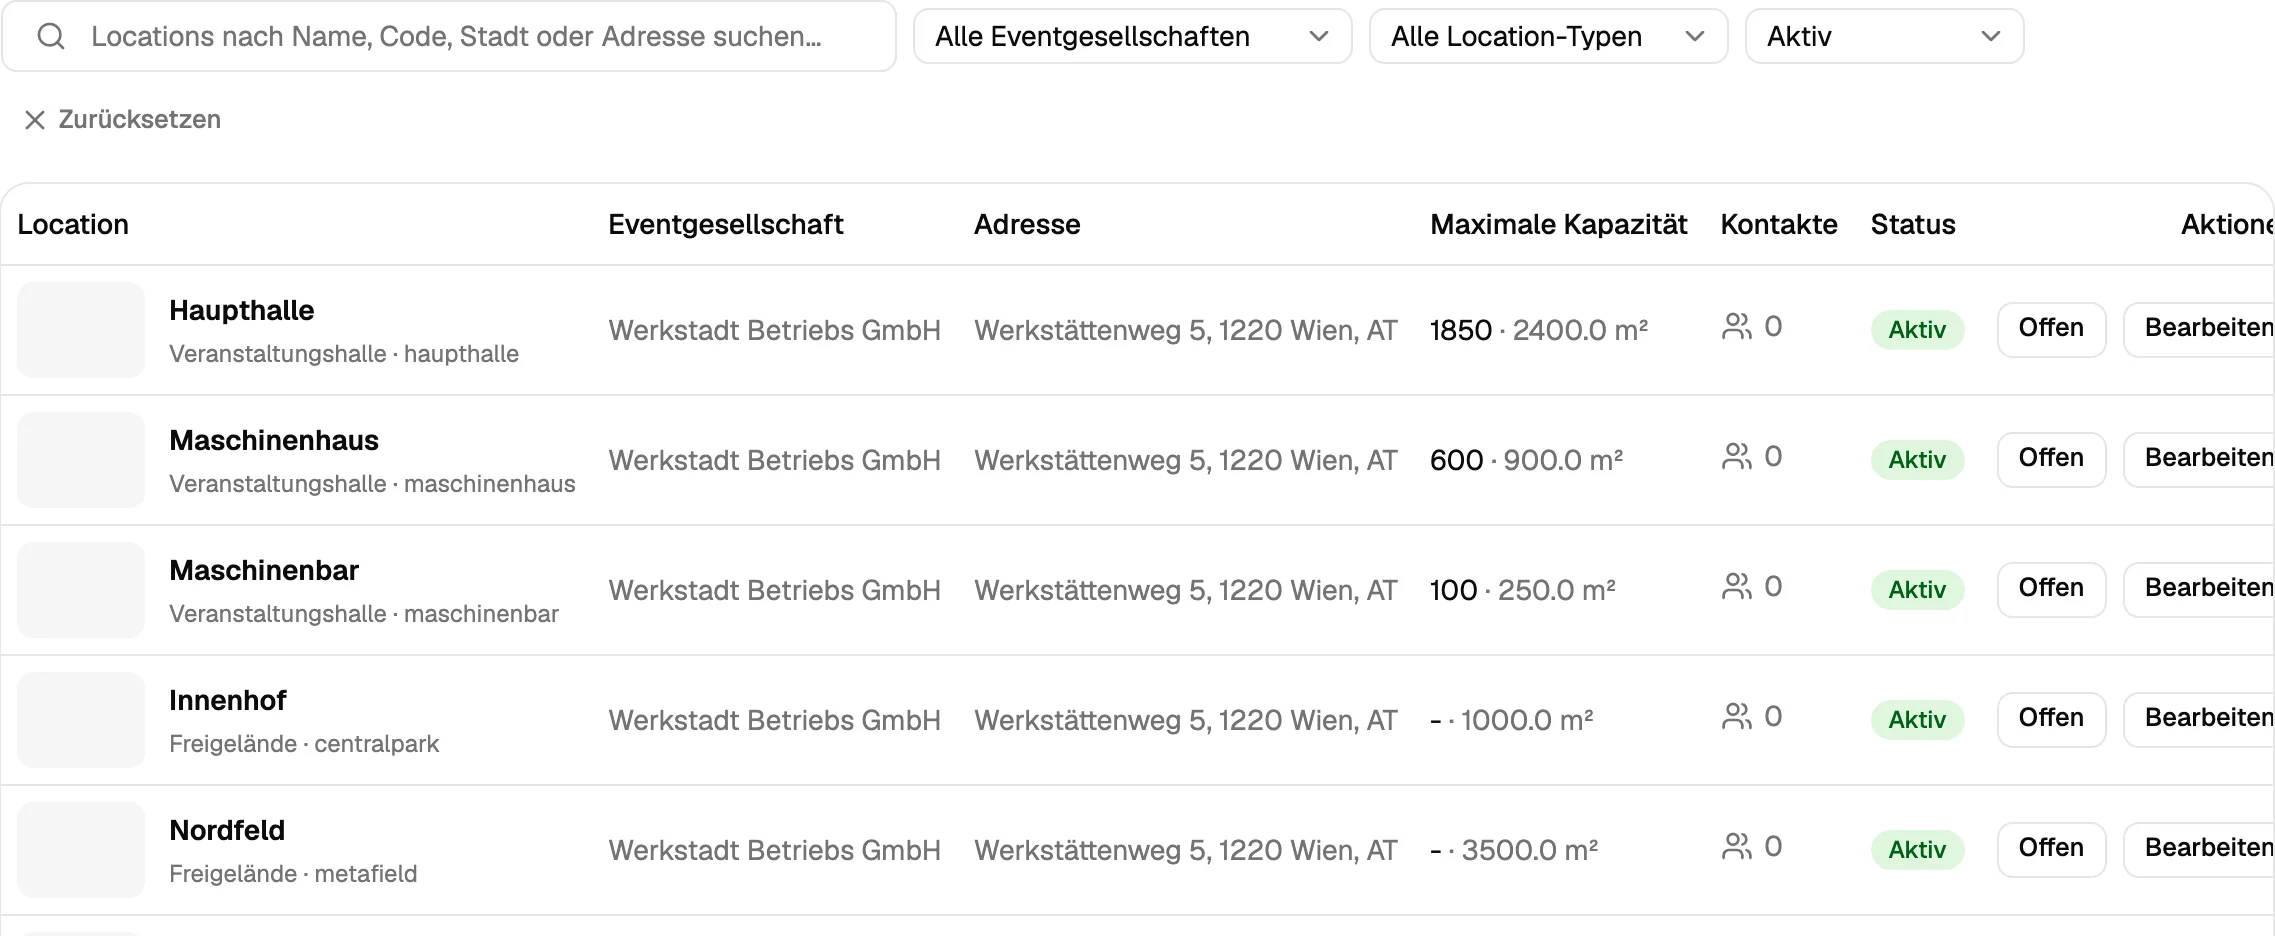Click Veranstaltungshalle · maschinenhaus subtitle
Viewport: 2275px width, 936px height.
(x=372, y=484)
